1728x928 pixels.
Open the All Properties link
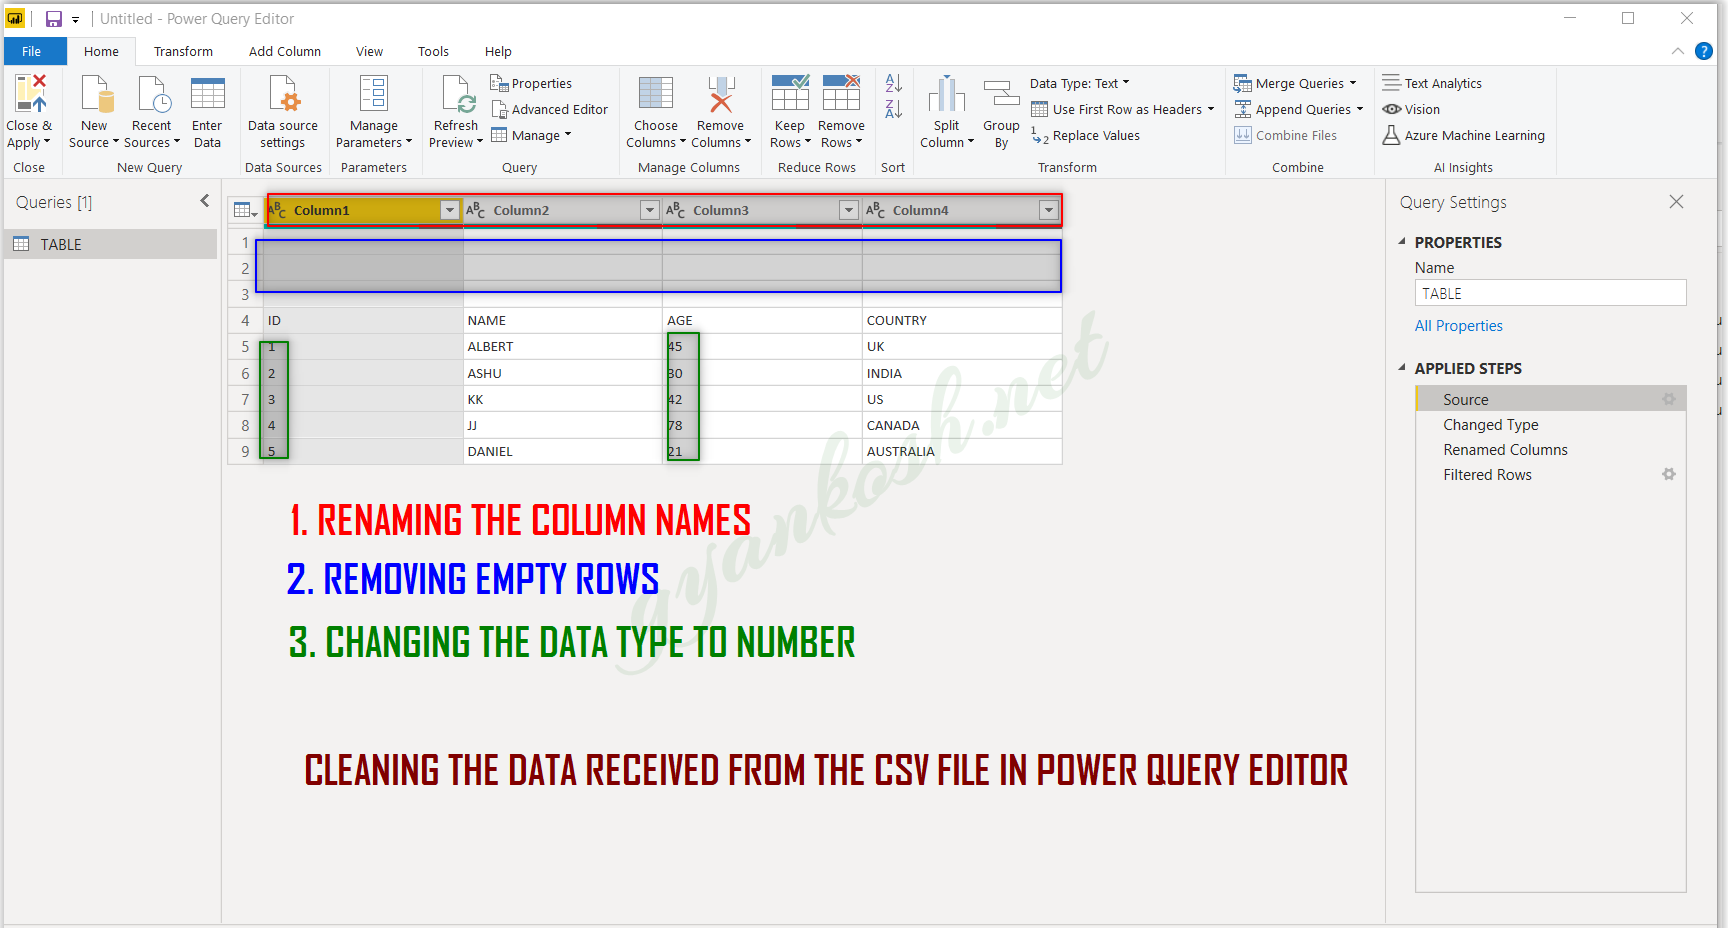pos(1458,326)
